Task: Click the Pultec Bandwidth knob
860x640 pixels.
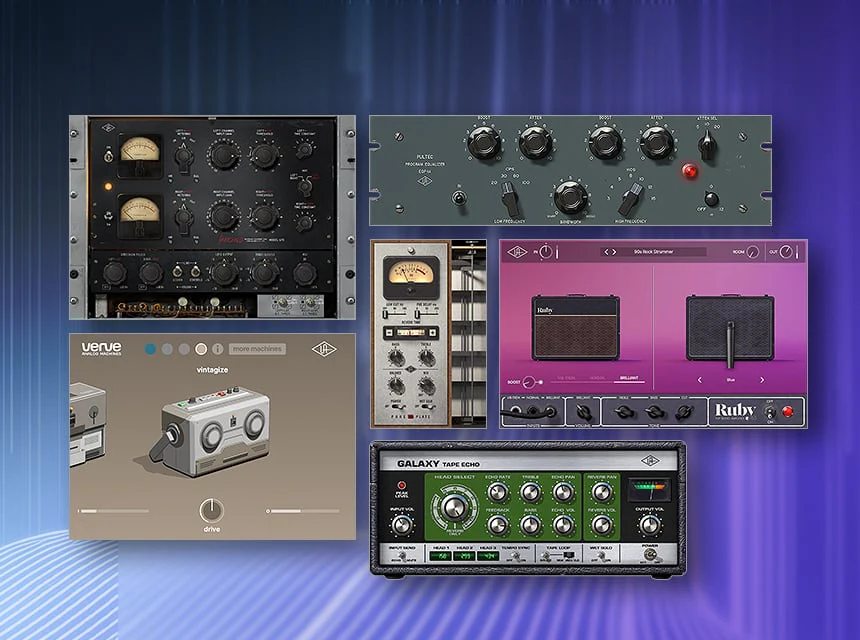Action: (x=569, y=194)
